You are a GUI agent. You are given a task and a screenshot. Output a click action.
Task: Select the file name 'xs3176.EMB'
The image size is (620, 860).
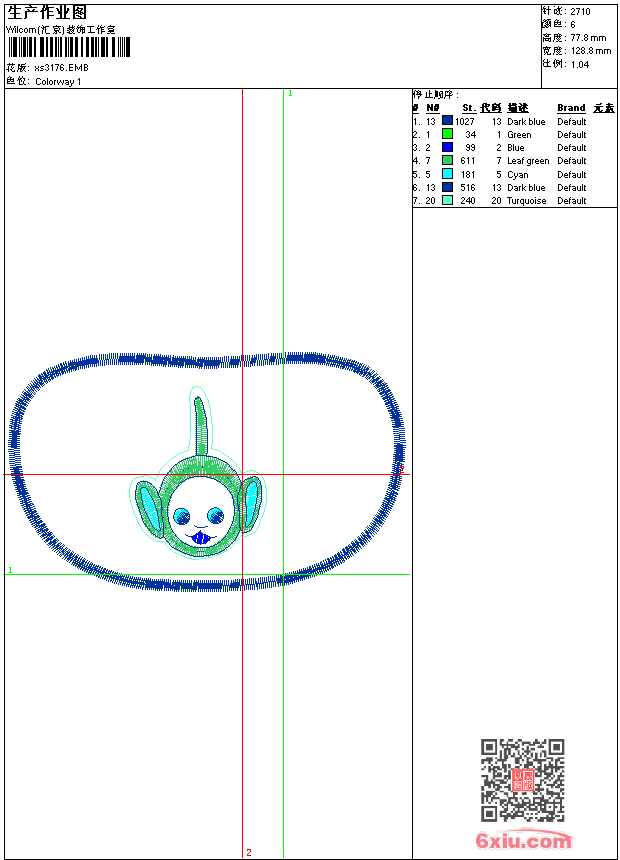tap(61, 68)
